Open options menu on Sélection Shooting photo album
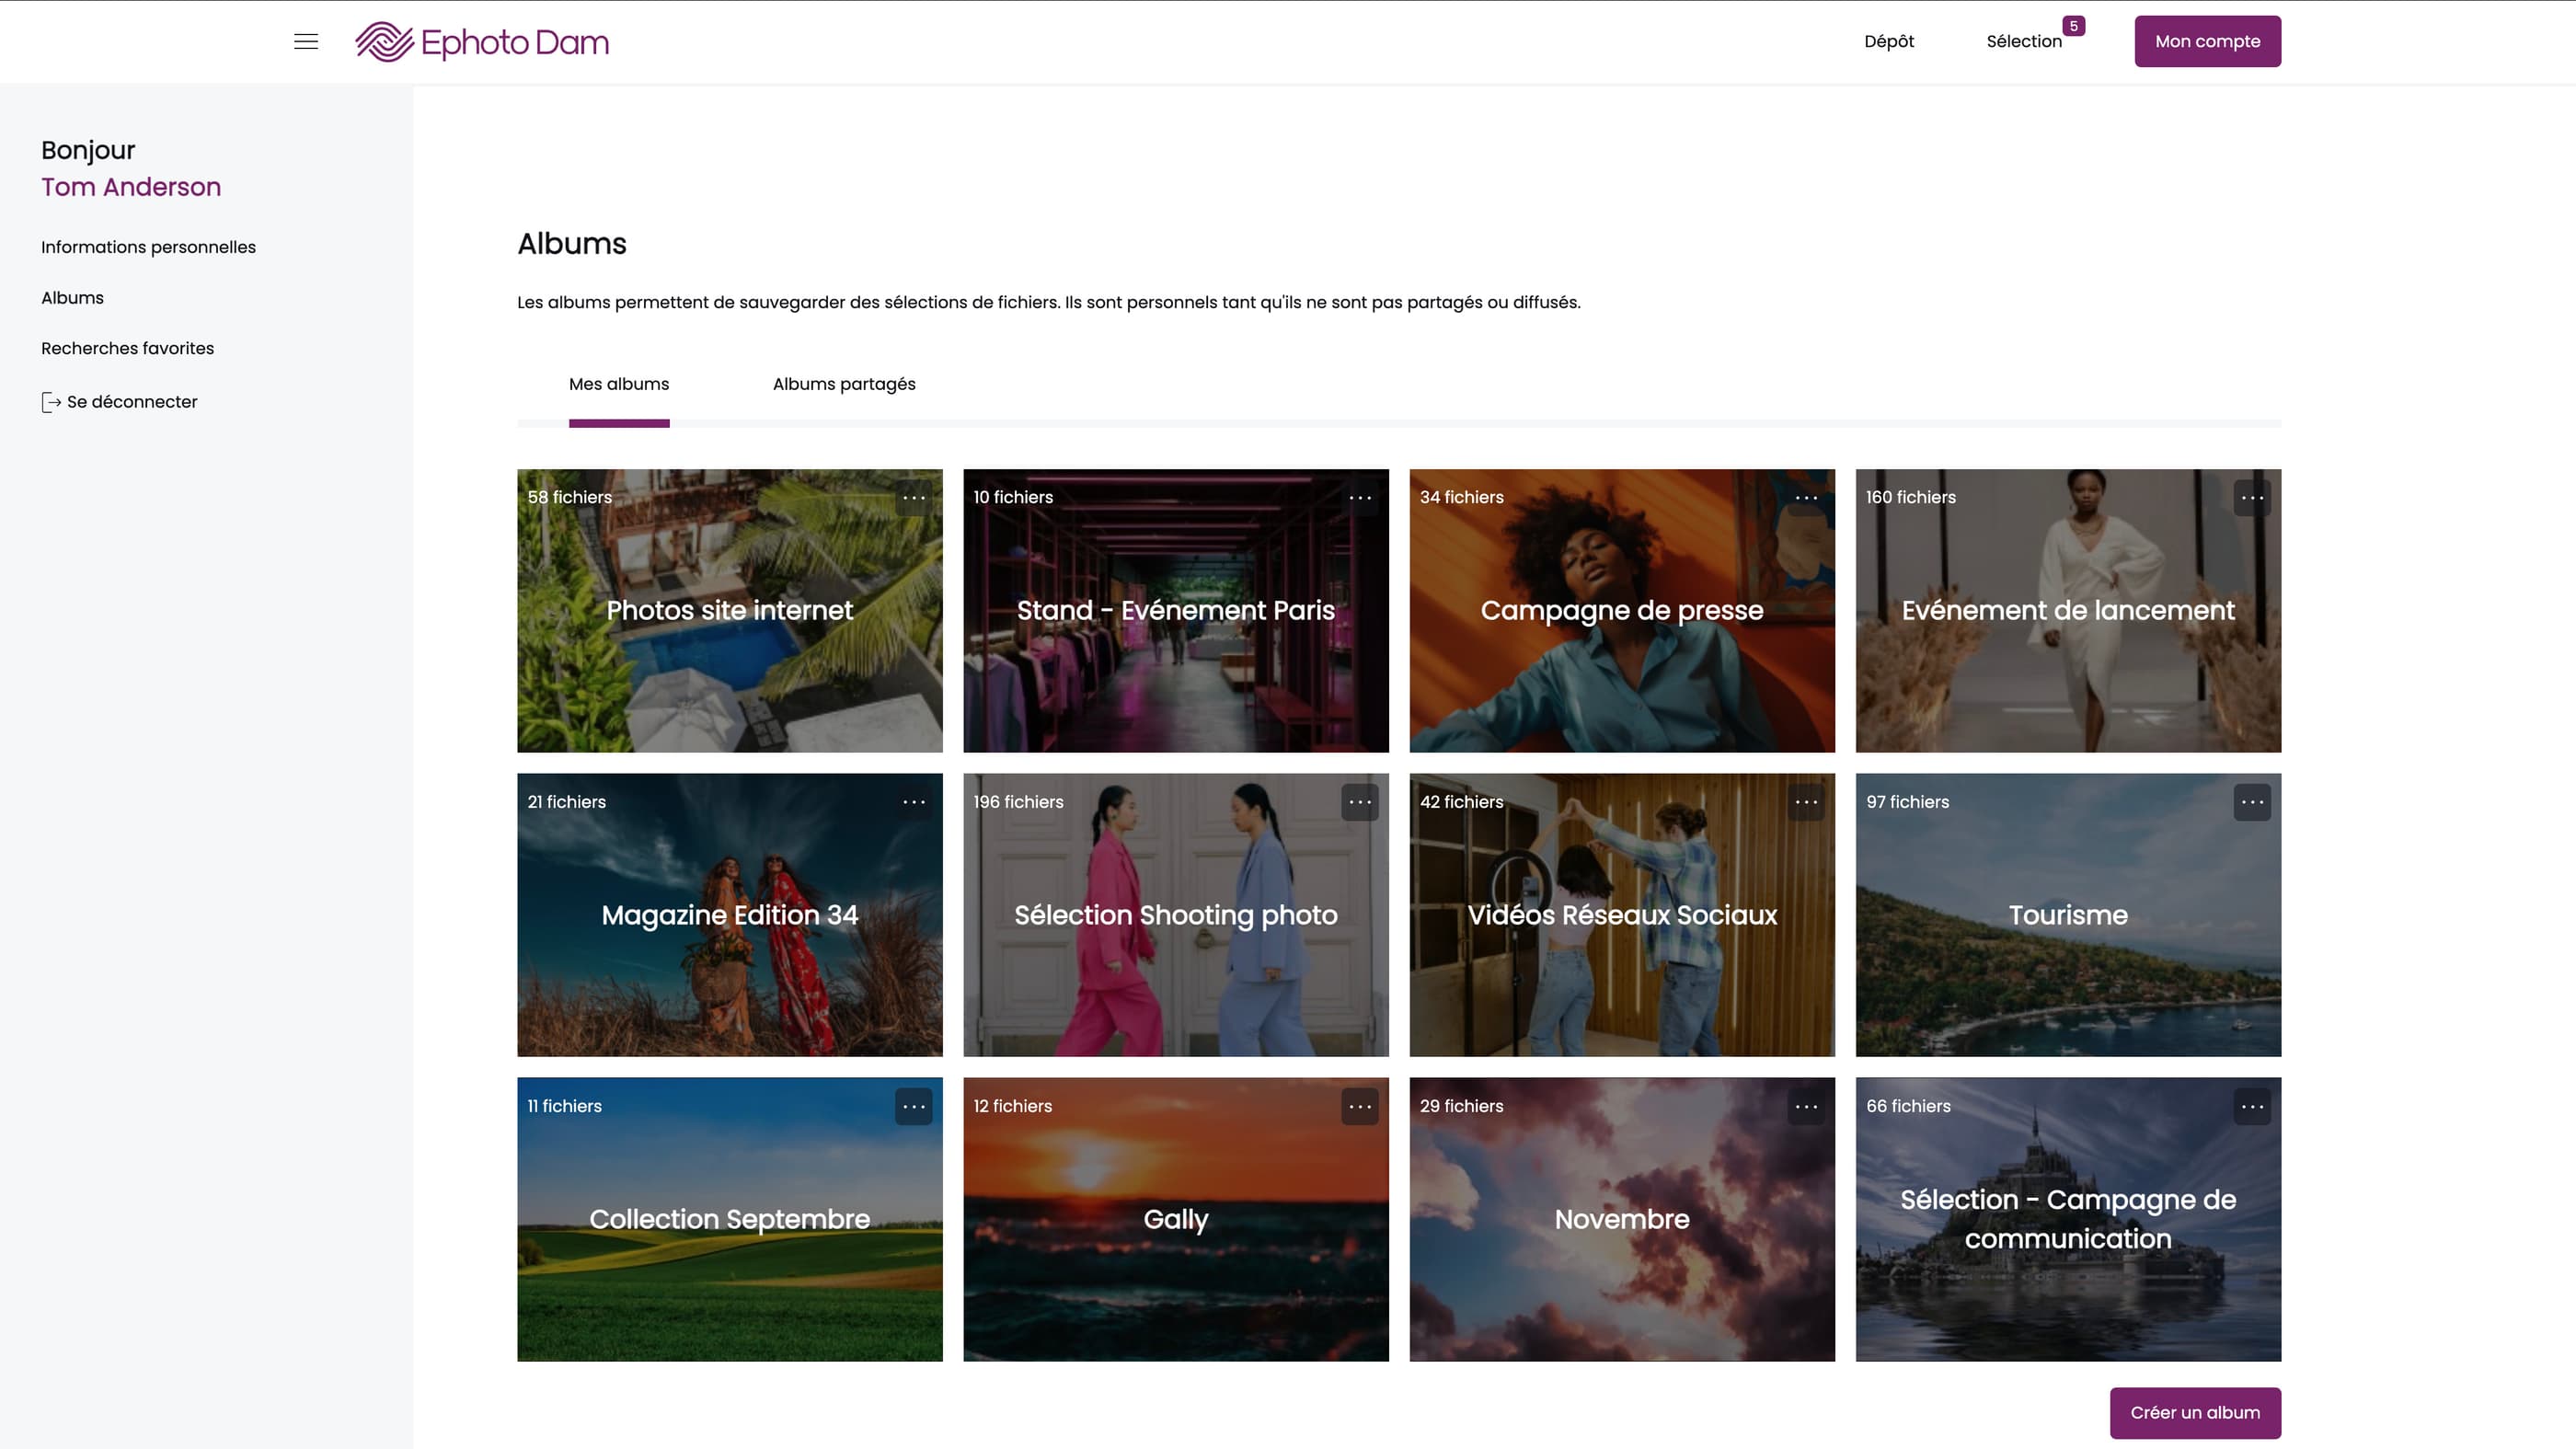Screen dimensions: 2576x1449 [x=1361, y=801]
